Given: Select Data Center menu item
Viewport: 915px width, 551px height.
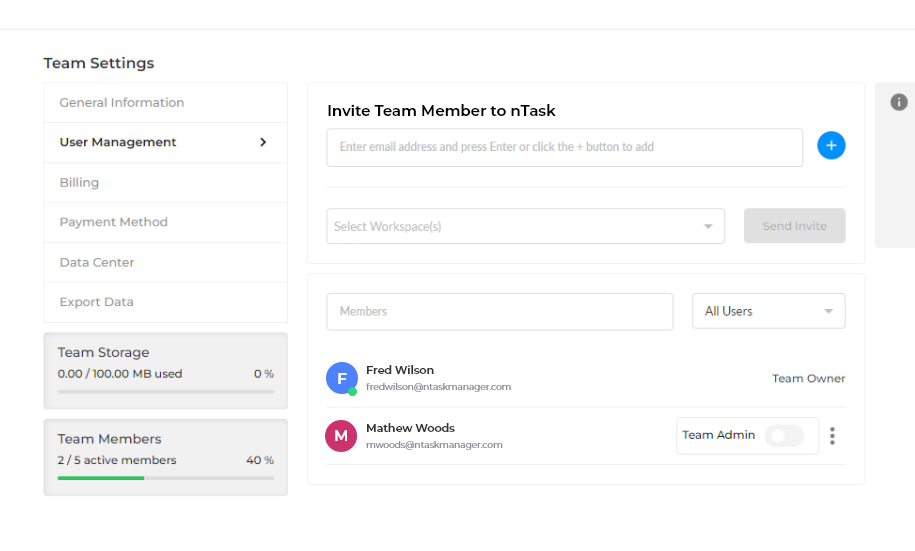Looking at the screenshot, I should pyautogui.click(x=97, y=262).
